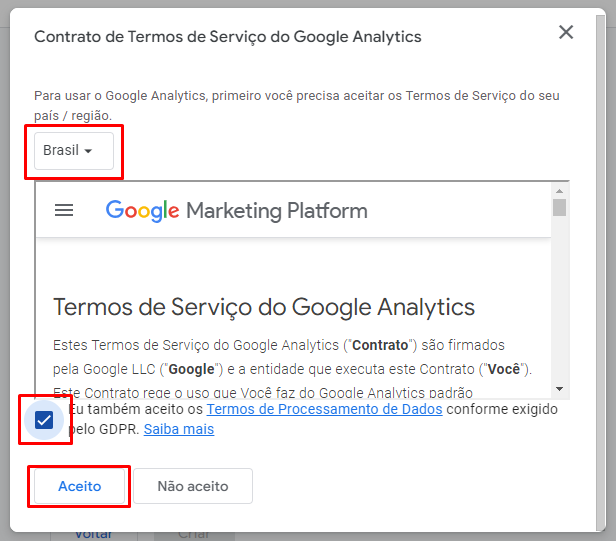The height and width of the screenshot is (541, 616).
Task: Click the Marketing Platform title text
Action: click(x=276, y=211)
